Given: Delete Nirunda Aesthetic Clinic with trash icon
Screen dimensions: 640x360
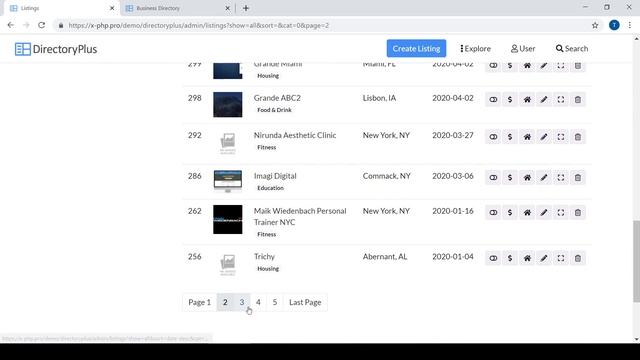Looking at the screenshot, I should [x=578, y=137].
